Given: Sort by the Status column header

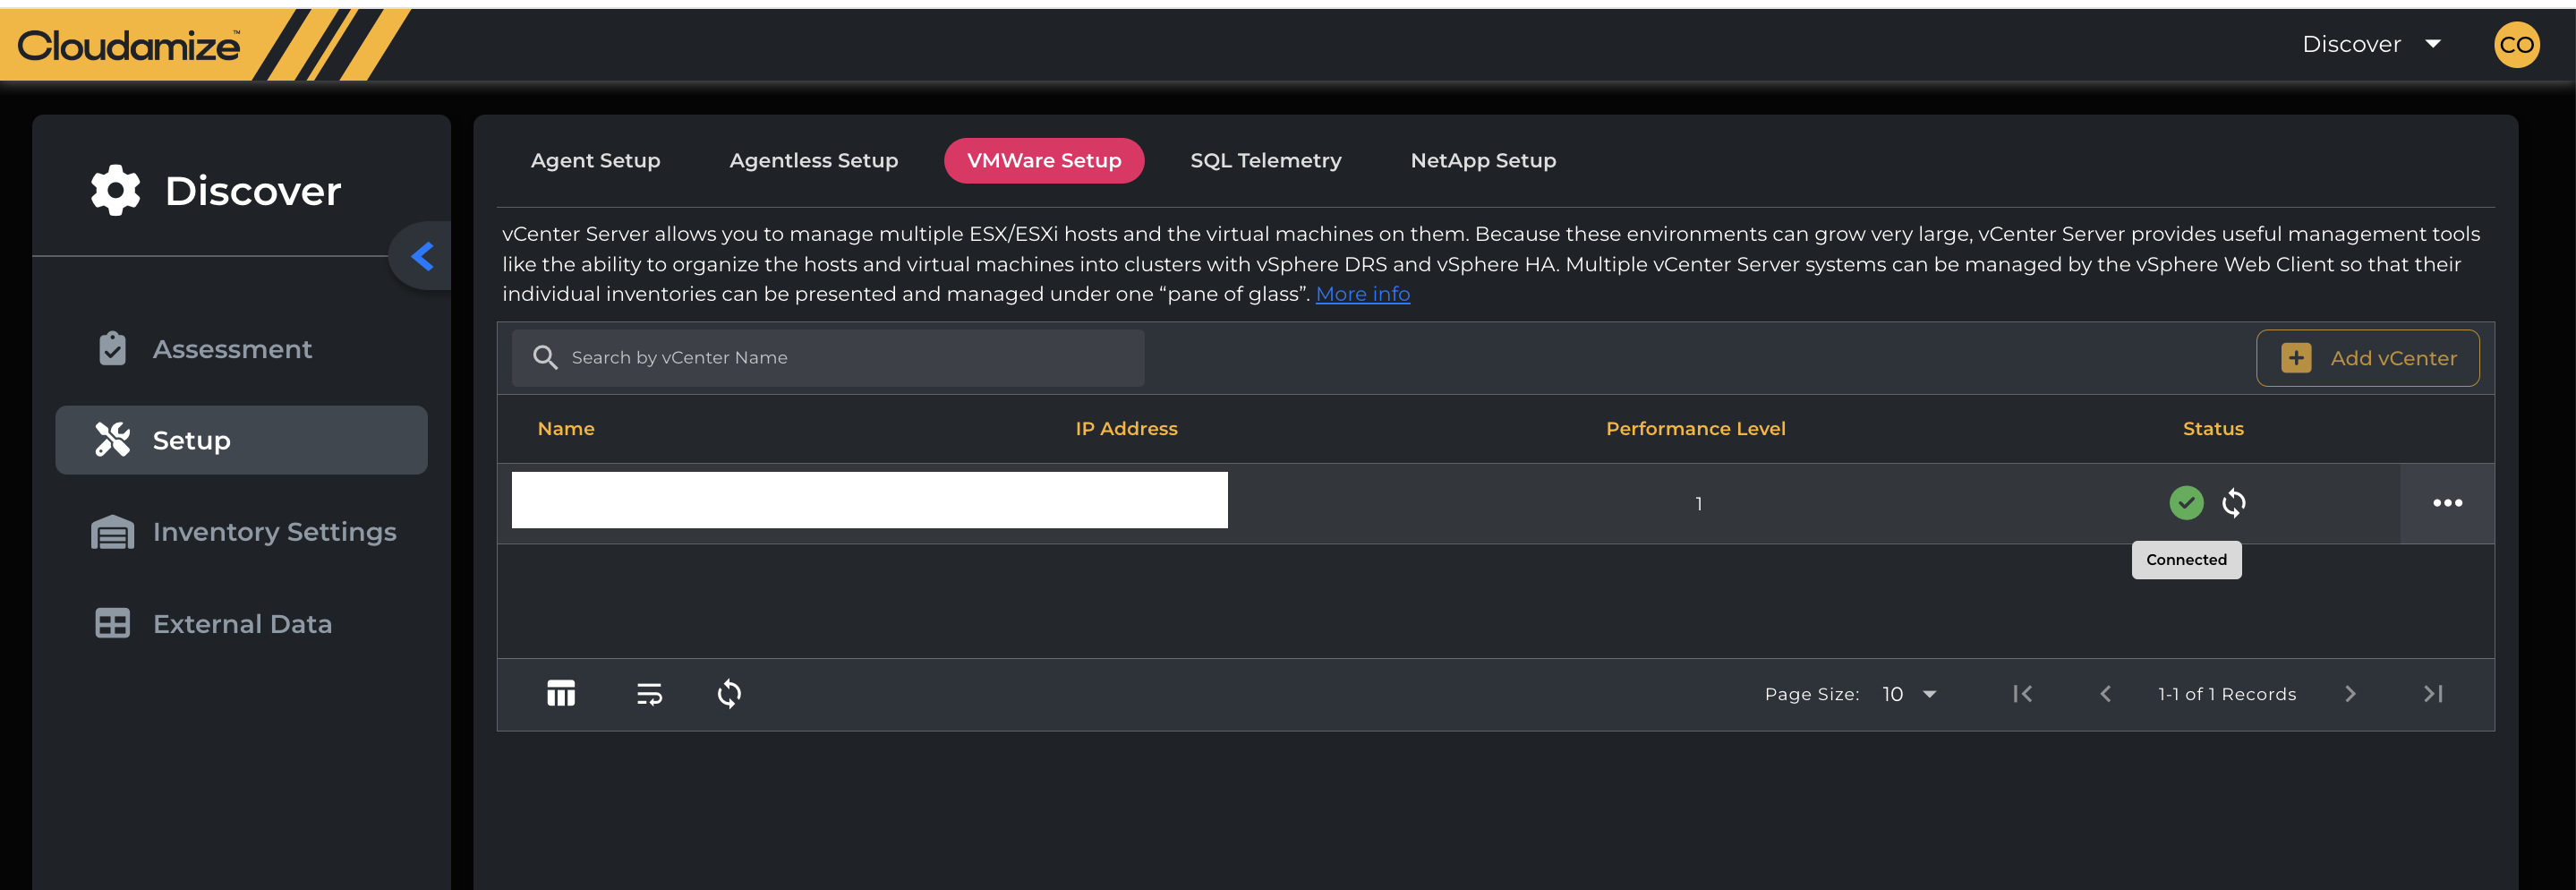Looking at the screenshot, I should coord(2213,429).
